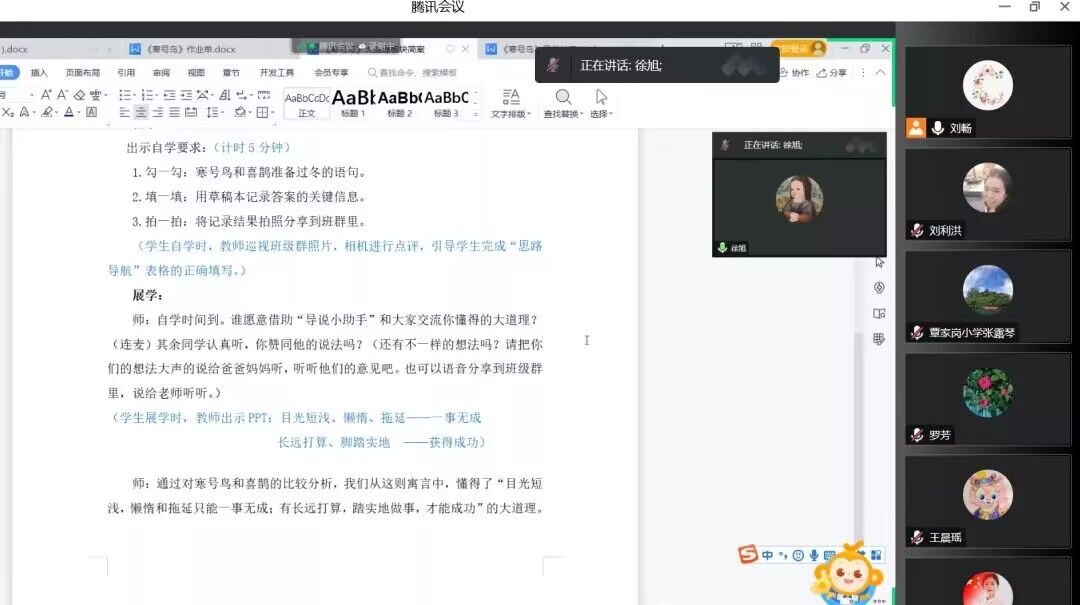Click the selection pane sidebar icon
This screenshot has width=1080, height=605.
(880, 262)
